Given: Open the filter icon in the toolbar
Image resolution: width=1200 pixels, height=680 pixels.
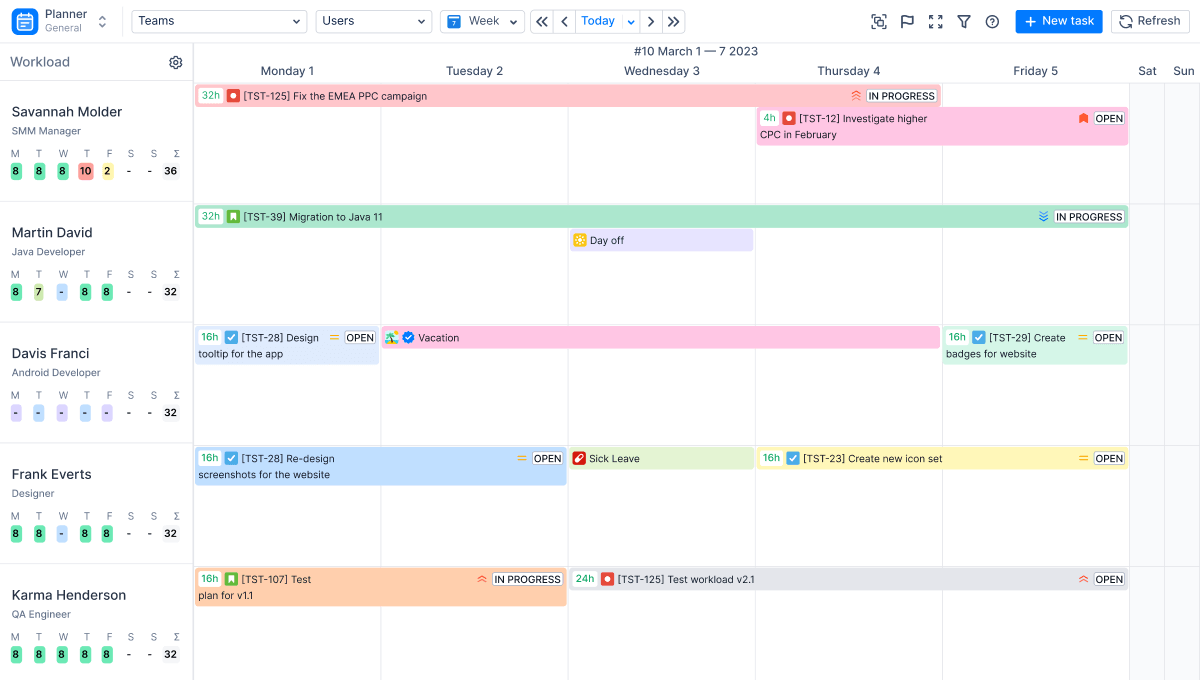Looking at the screenshot, I should pyautogui.click(x=963, y=21).
